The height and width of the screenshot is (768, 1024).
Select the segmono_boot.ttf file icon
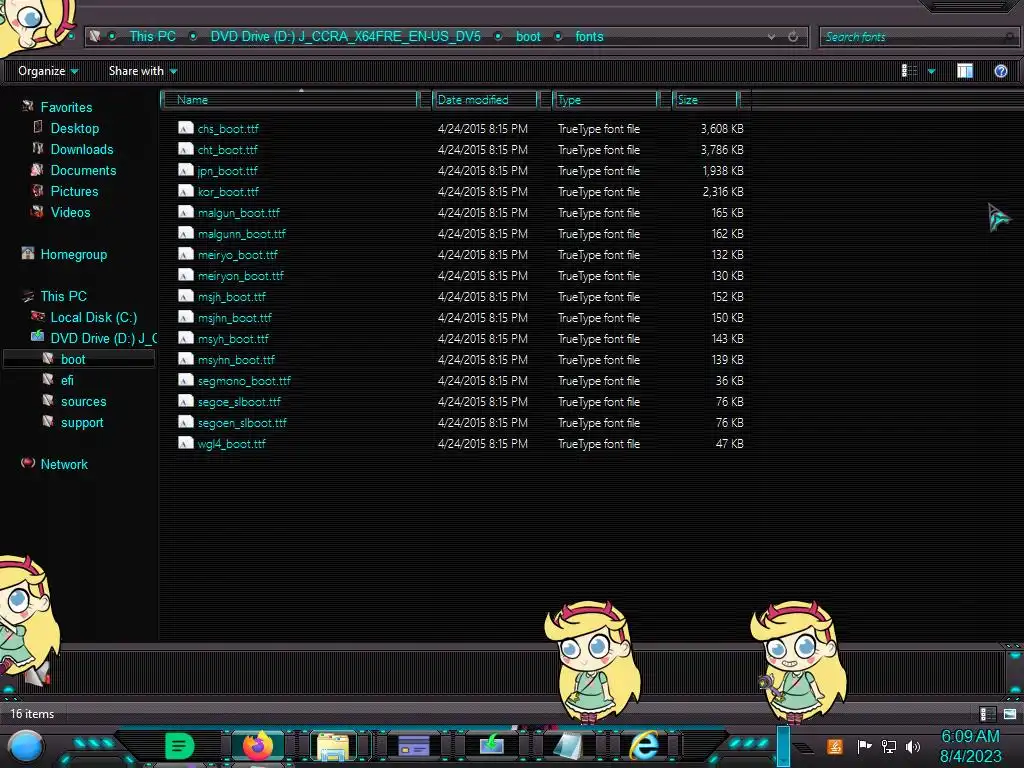(185, 380)
